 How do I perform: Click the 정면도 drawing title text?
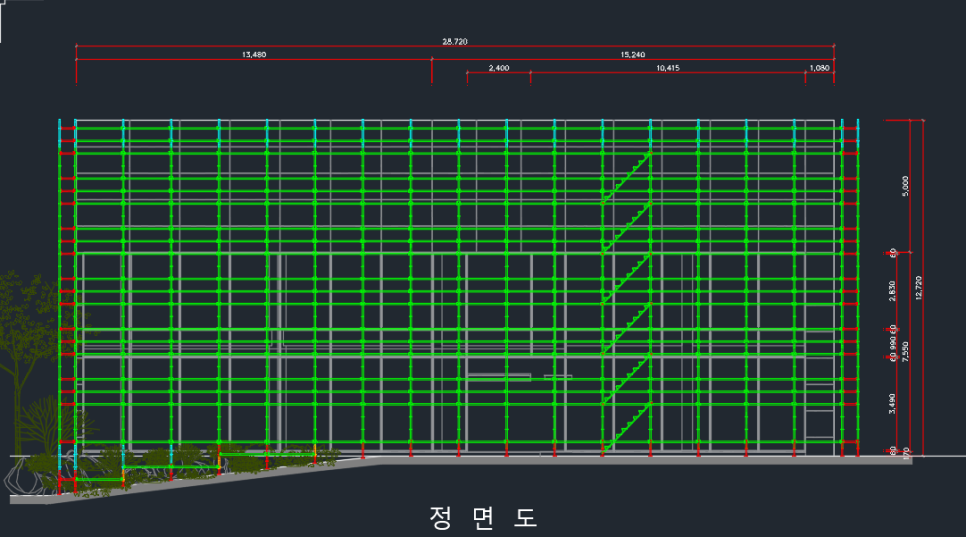point(483,518)
